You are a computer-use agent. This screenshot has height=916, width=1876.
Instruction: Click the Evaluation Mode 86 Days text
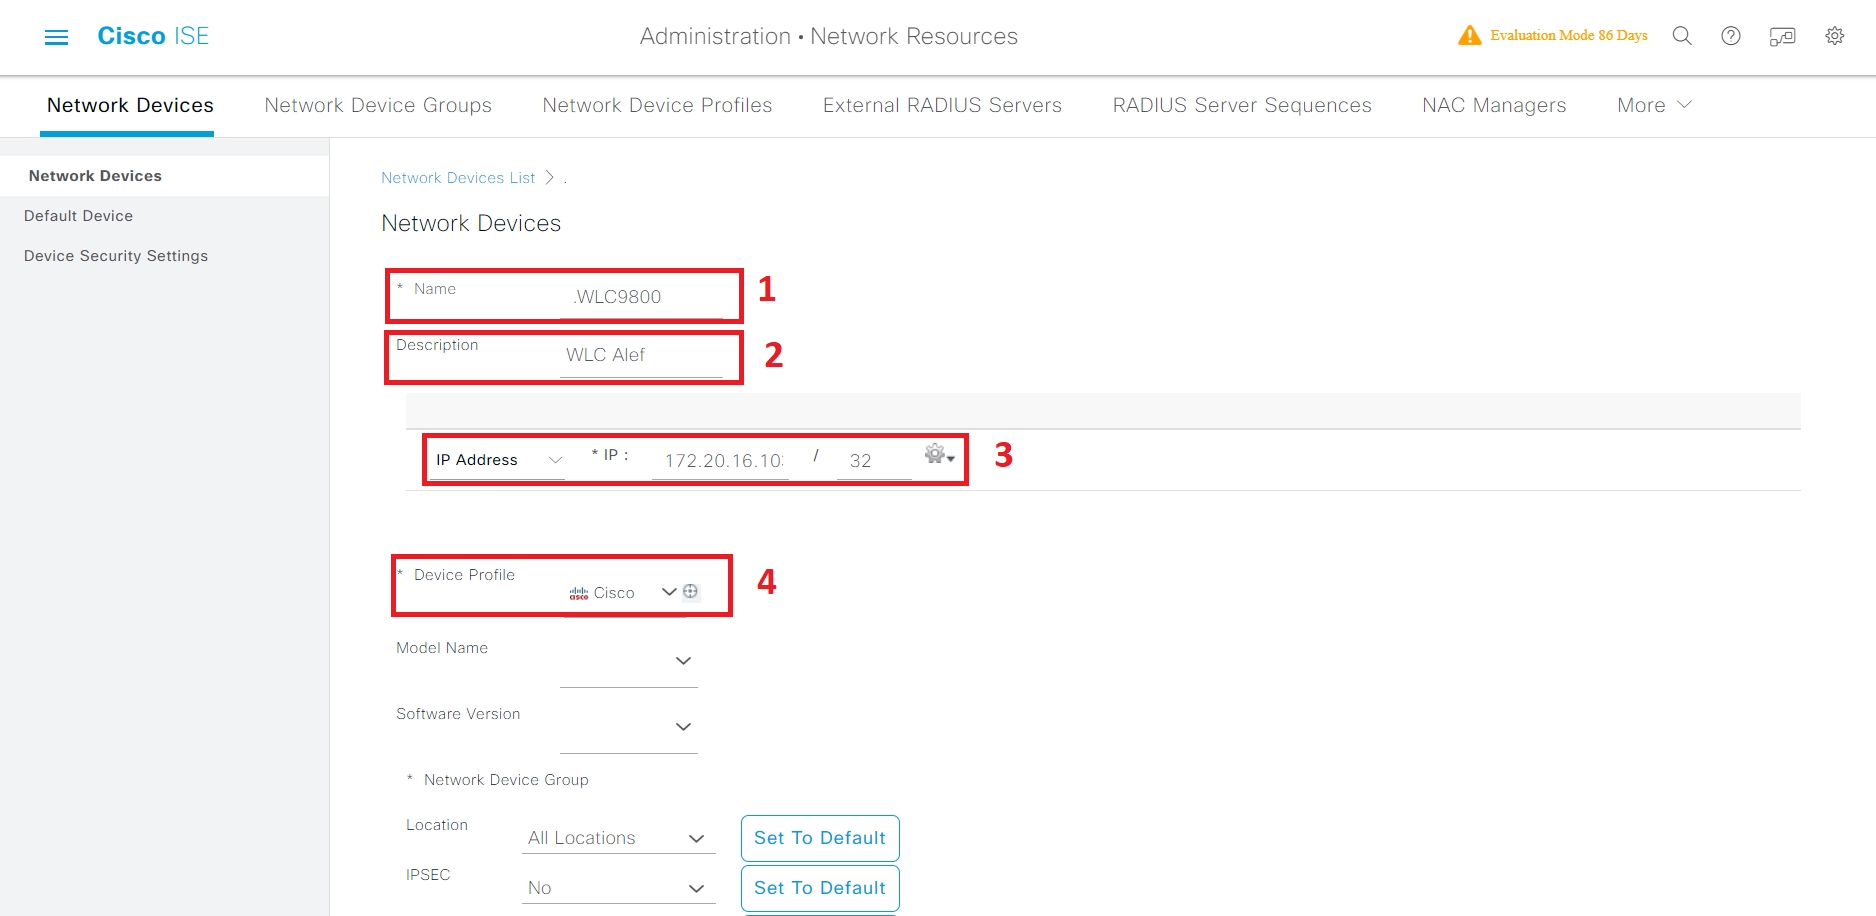click(1569, 36)
